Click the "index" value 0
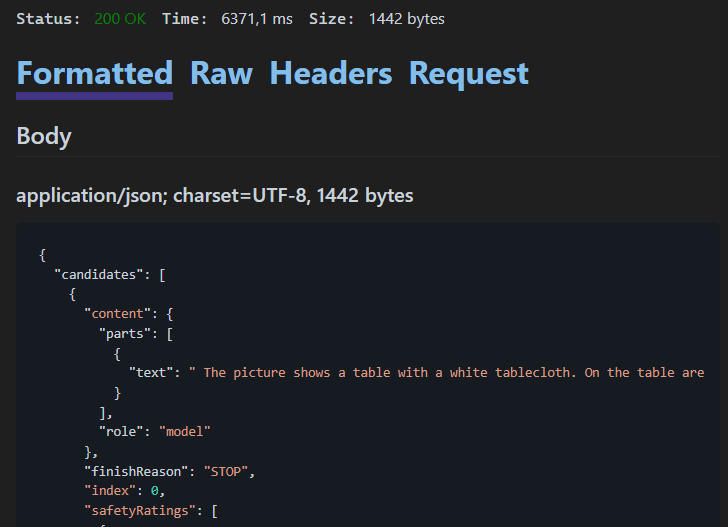728x527 pixels. coord(155,491)
